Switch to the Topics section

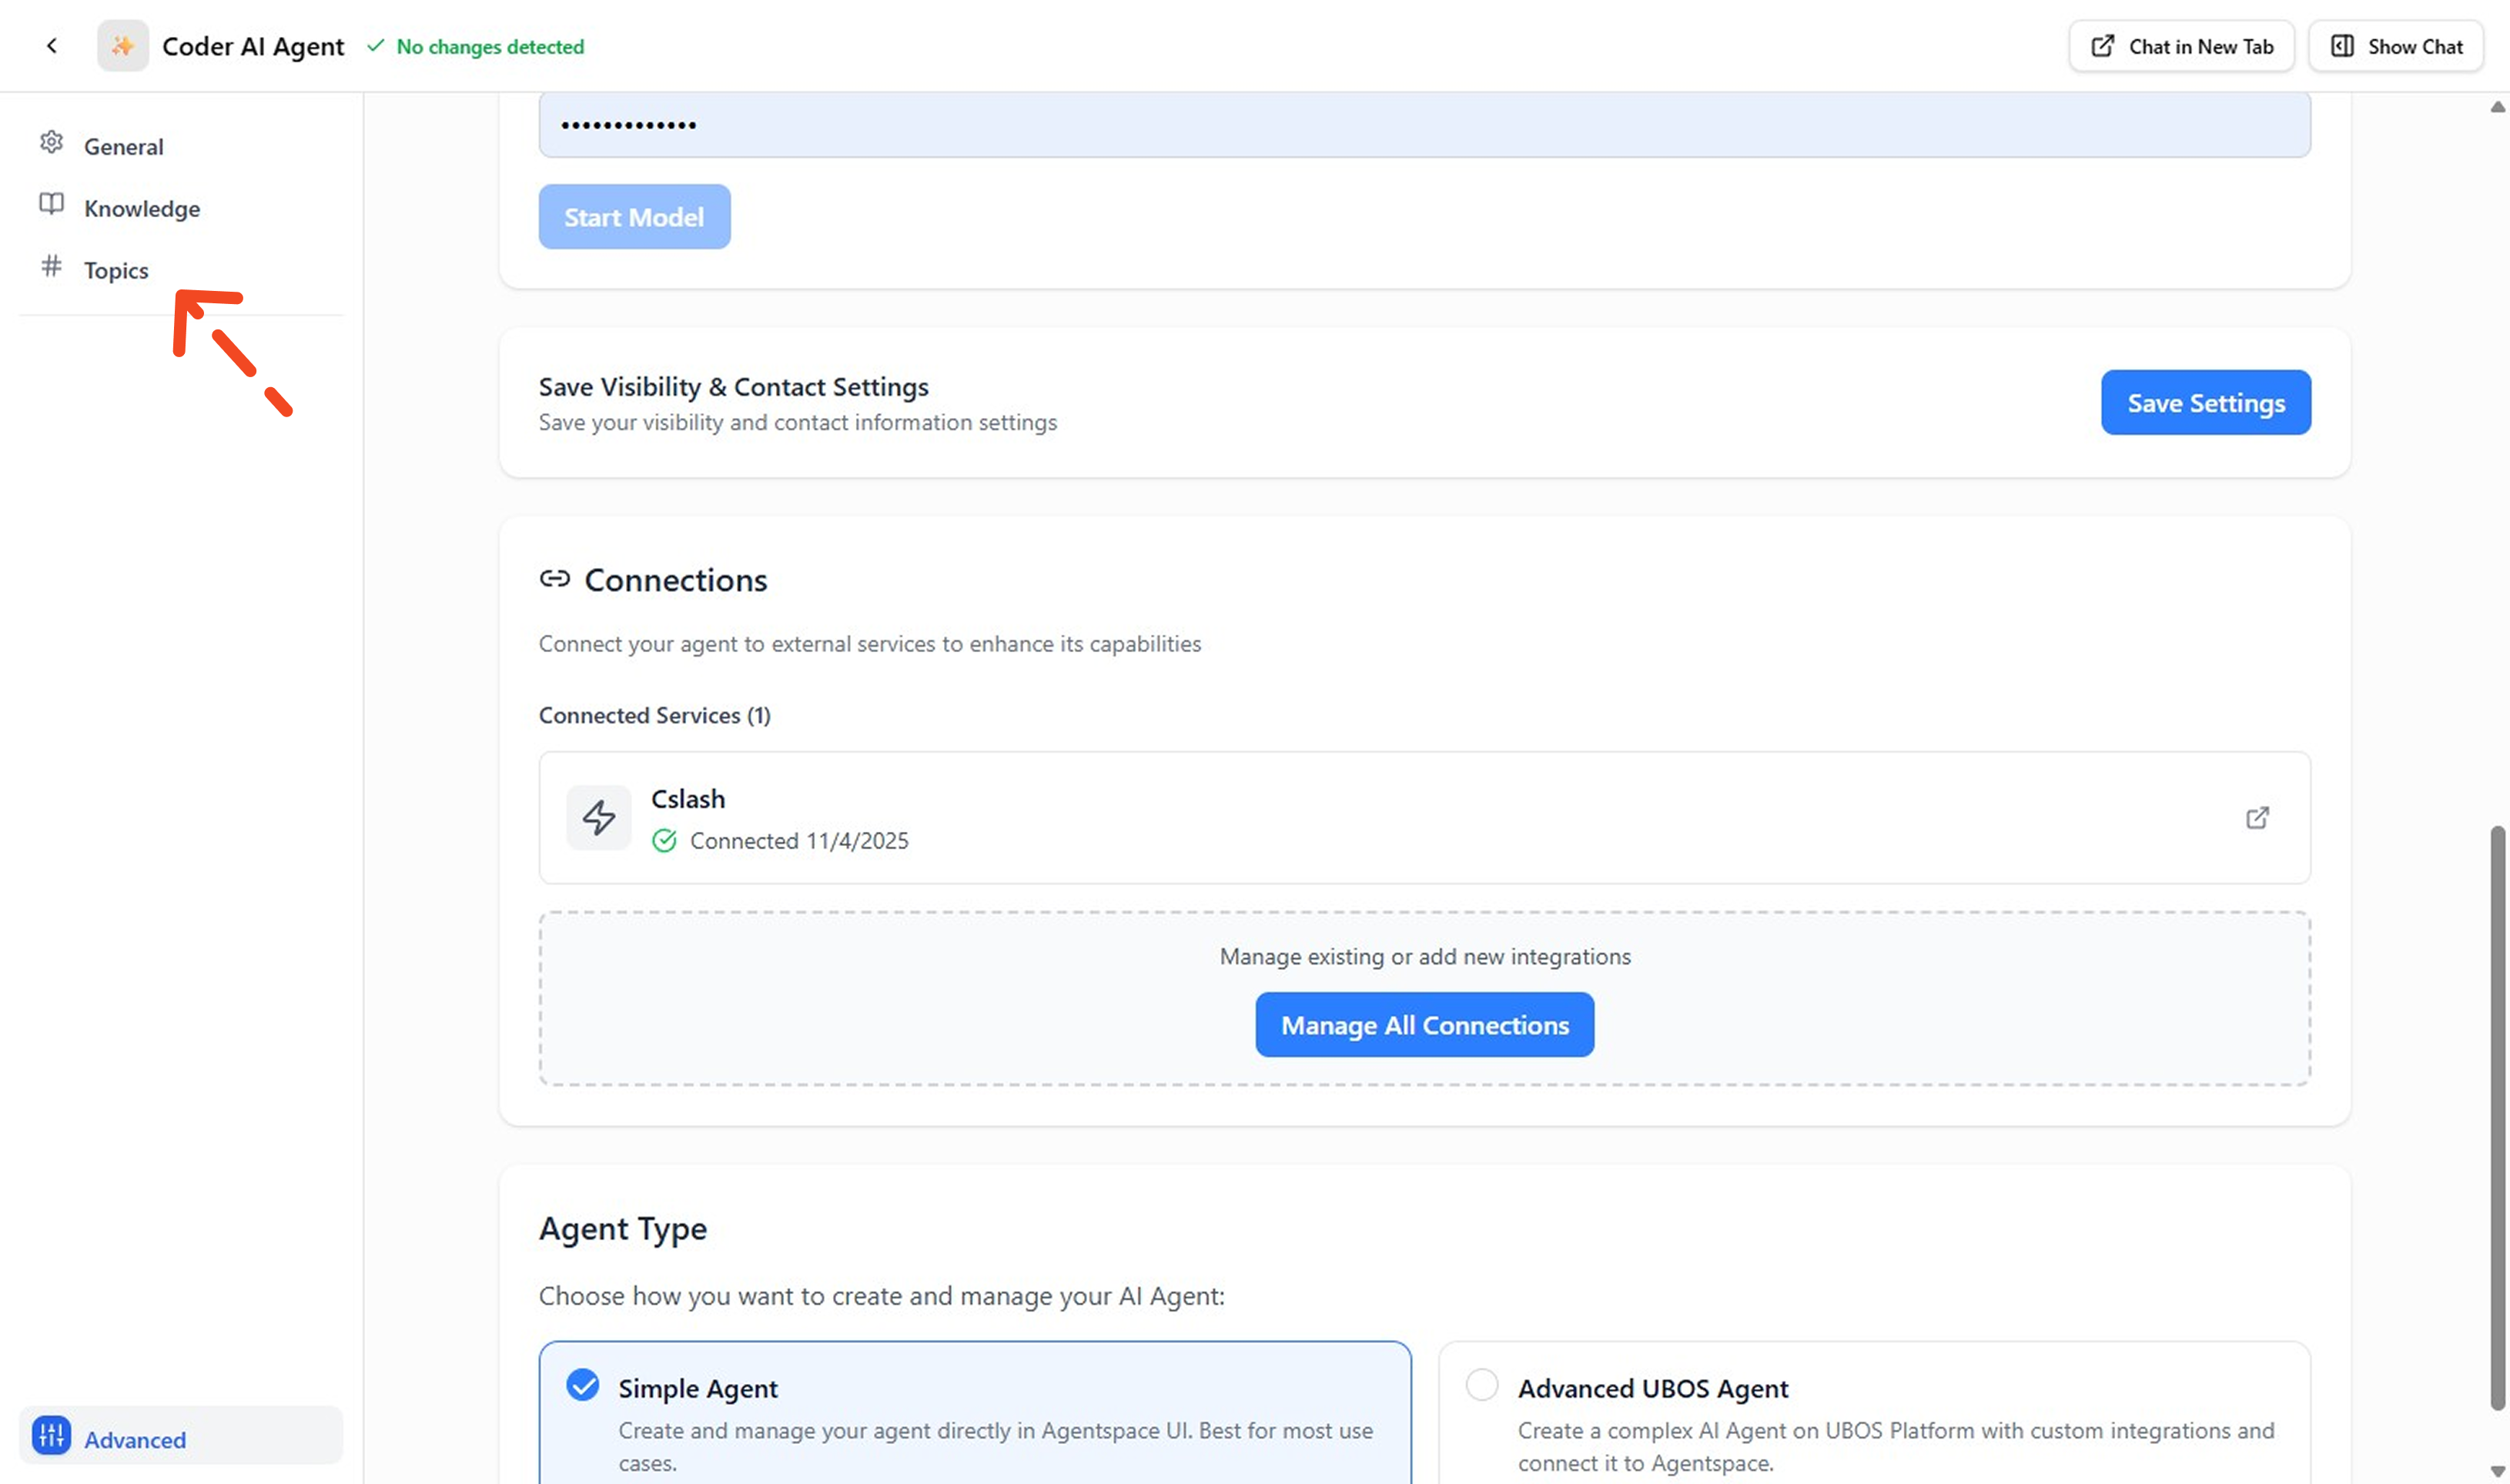click(116, 270)
